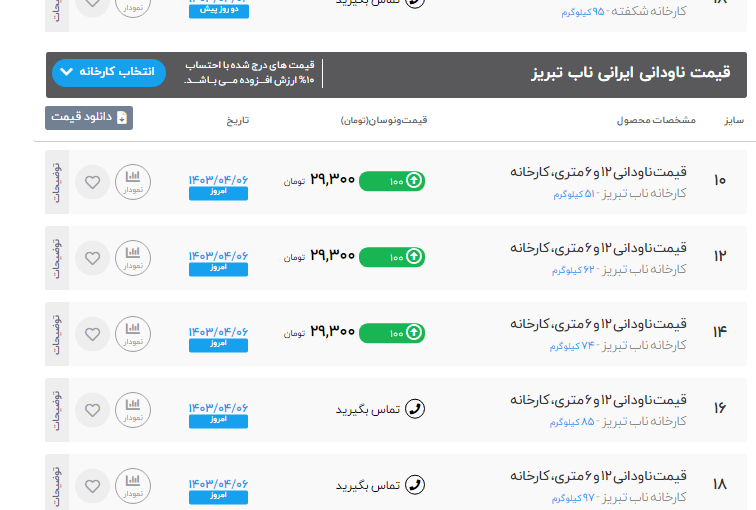Open the chart icon for size 18 row
Viewport: 756px width, 510px height.
133,485
